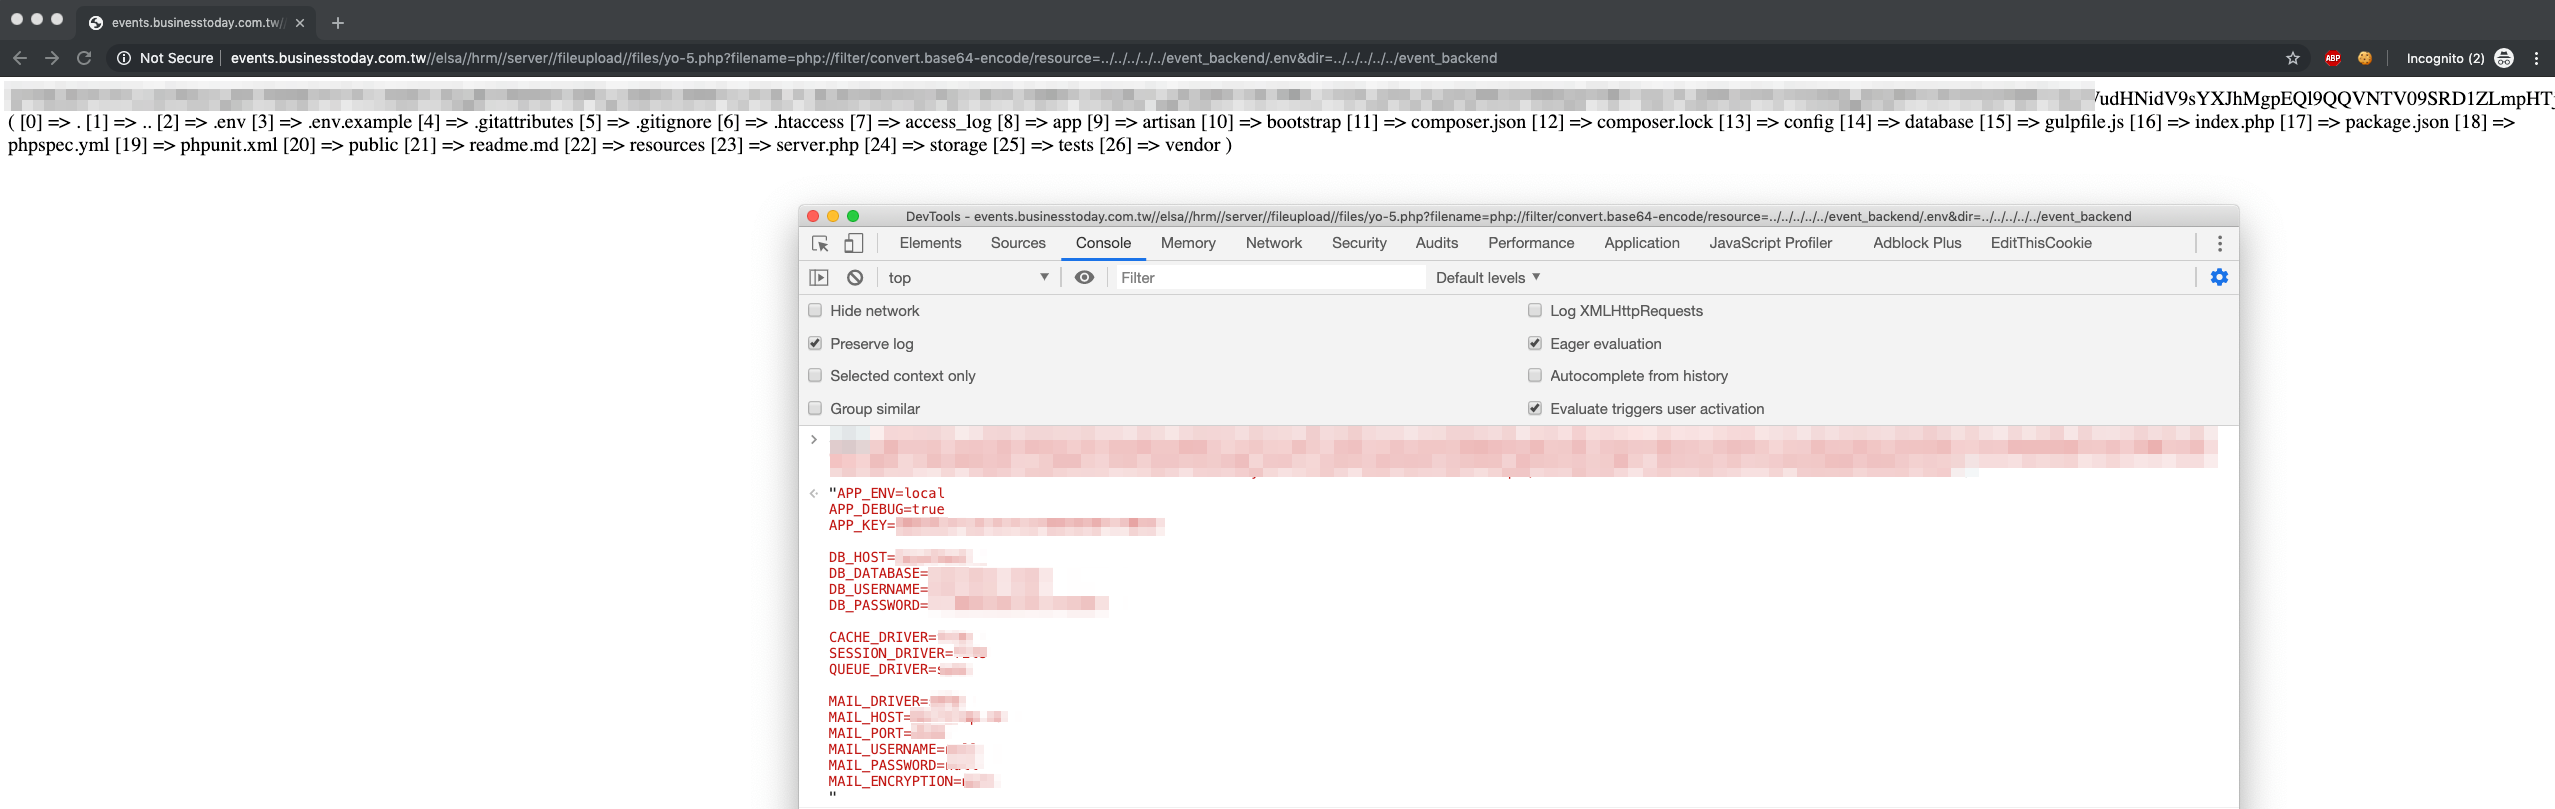Switch to the Elements tab
The width and height of the screenshot is (2555, 809).
pos(930,243)
